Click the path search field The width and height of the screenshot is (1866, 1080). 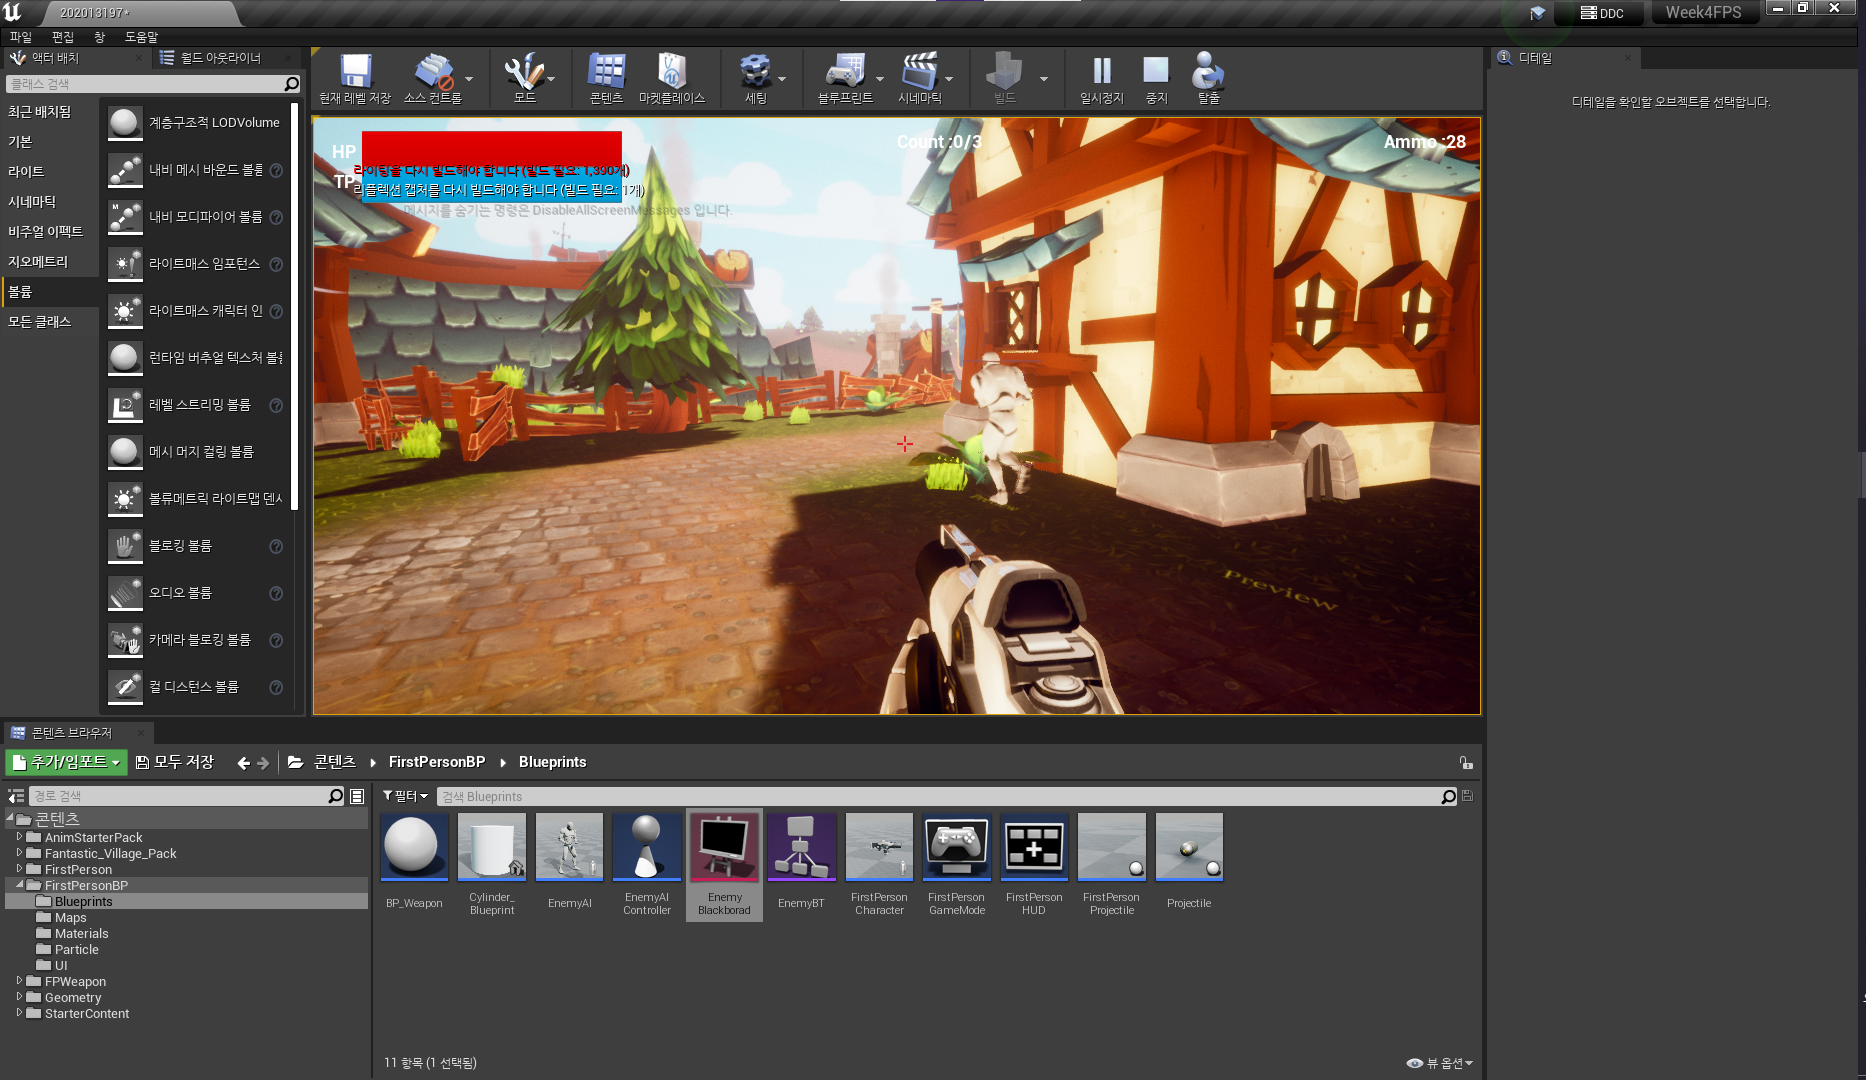[x=186, y=796]
